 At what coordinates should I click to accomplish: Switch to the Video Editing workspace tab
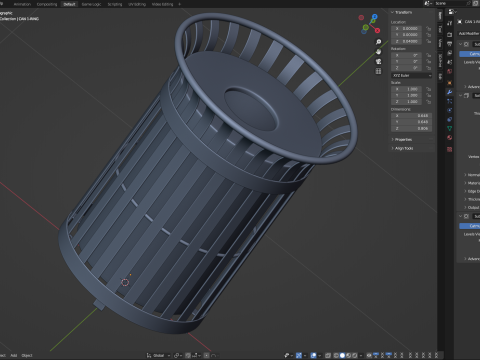coord(162,4)
